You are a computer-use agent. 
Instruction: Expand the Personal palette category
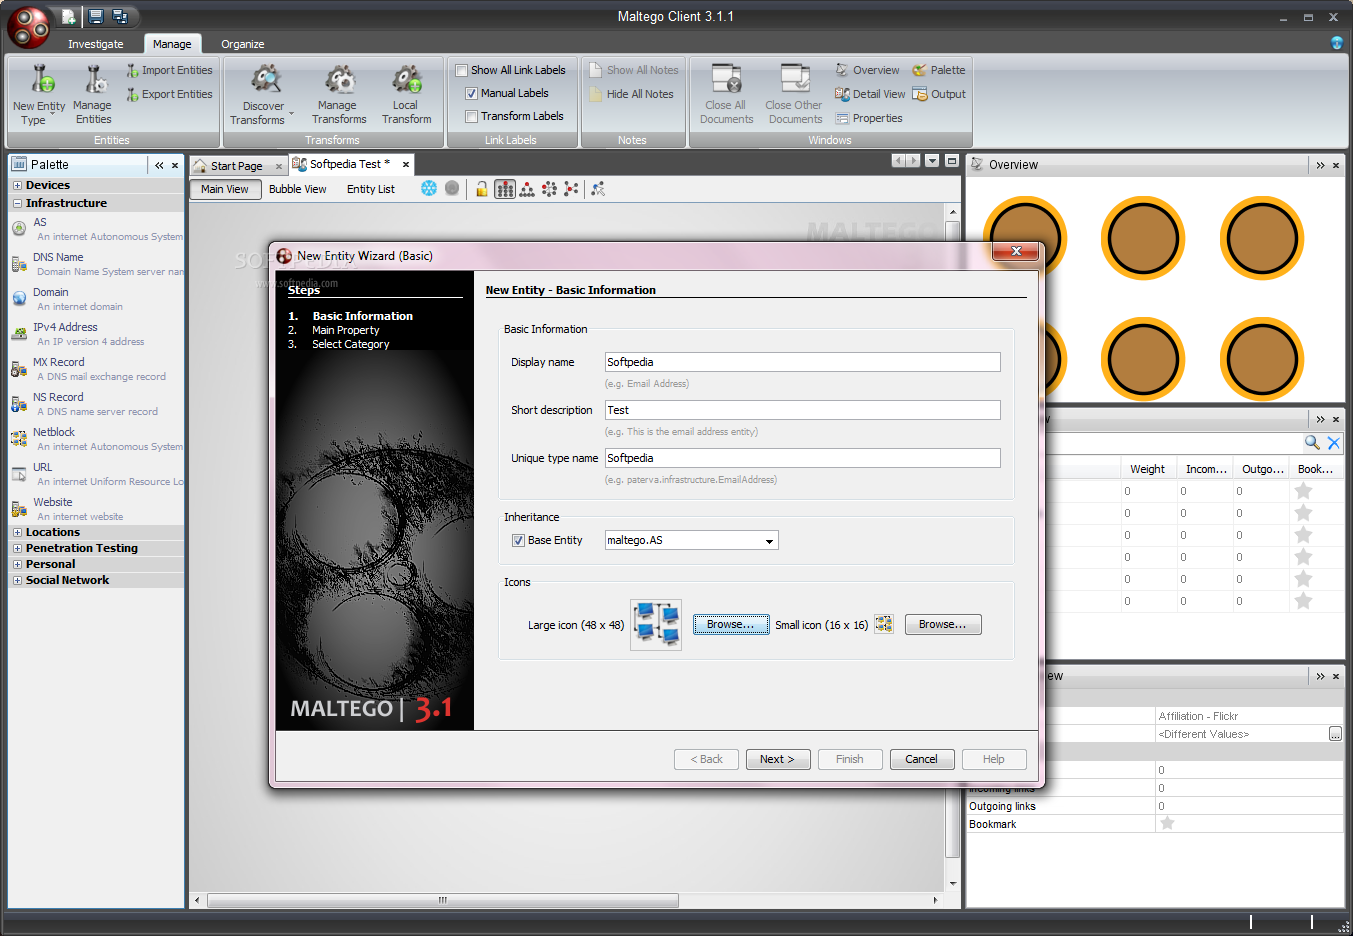(17, 564)
